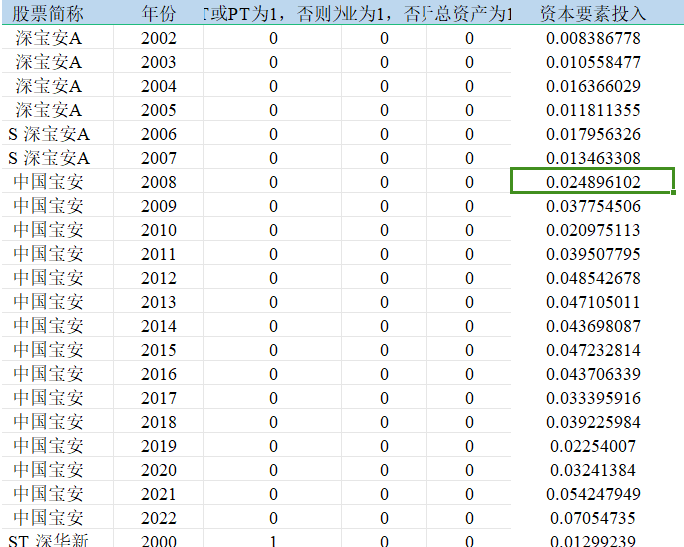Click the fill handle of selected cell
Image resolution: width=684 pixels, height=547 pixels.
click(674, 192)
